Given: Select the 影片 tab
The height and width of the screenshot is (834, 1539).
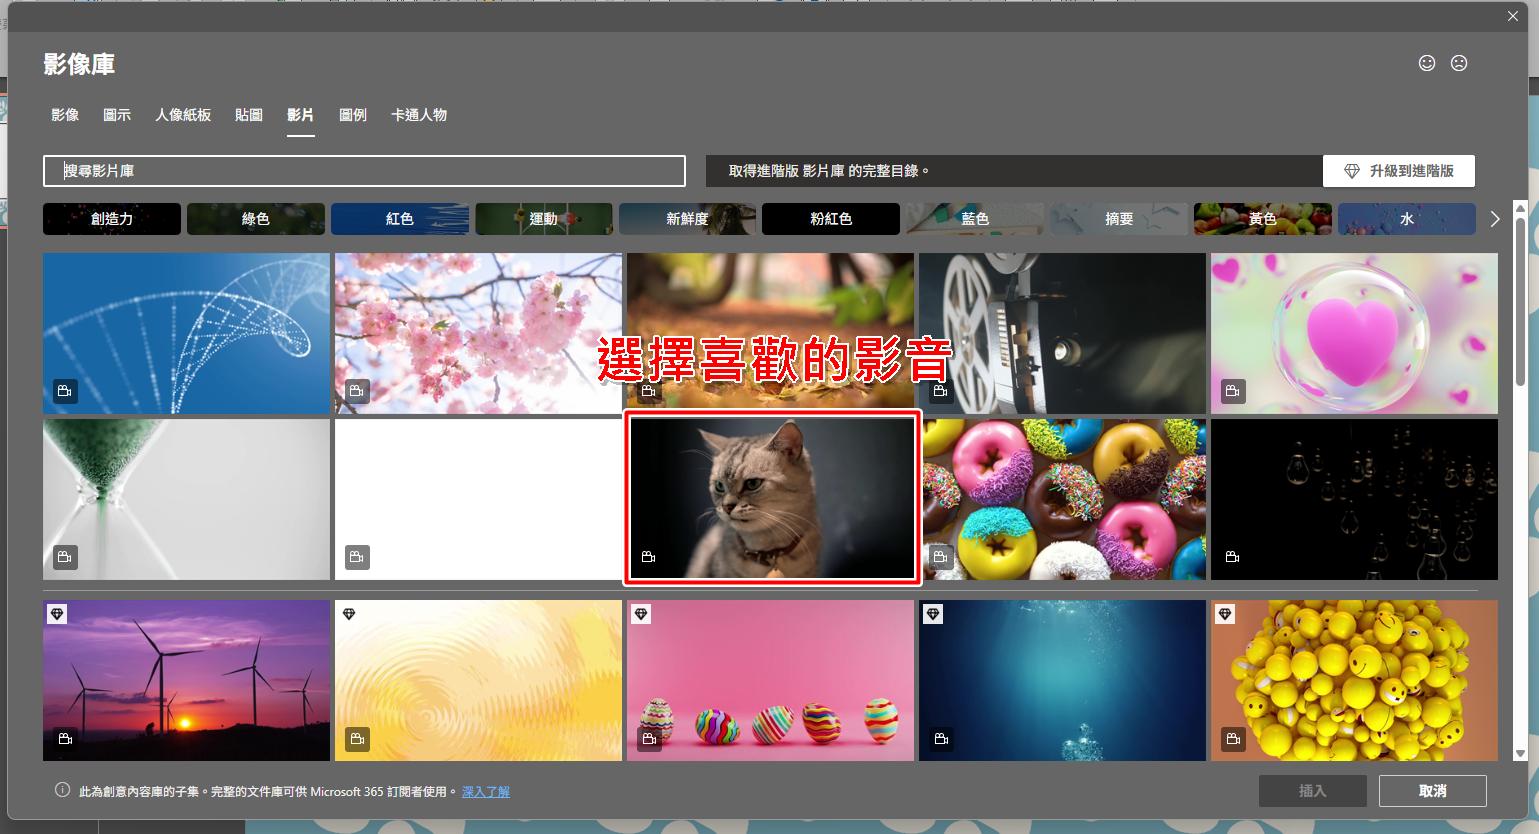Looking at the screenshot, I should [300, 115].
